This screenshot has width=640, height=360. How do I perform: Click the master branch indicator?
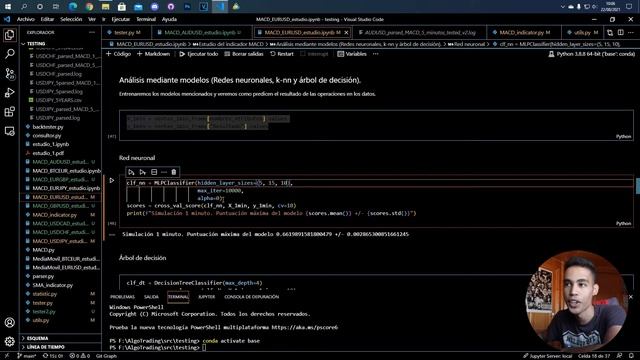[27, 356]
